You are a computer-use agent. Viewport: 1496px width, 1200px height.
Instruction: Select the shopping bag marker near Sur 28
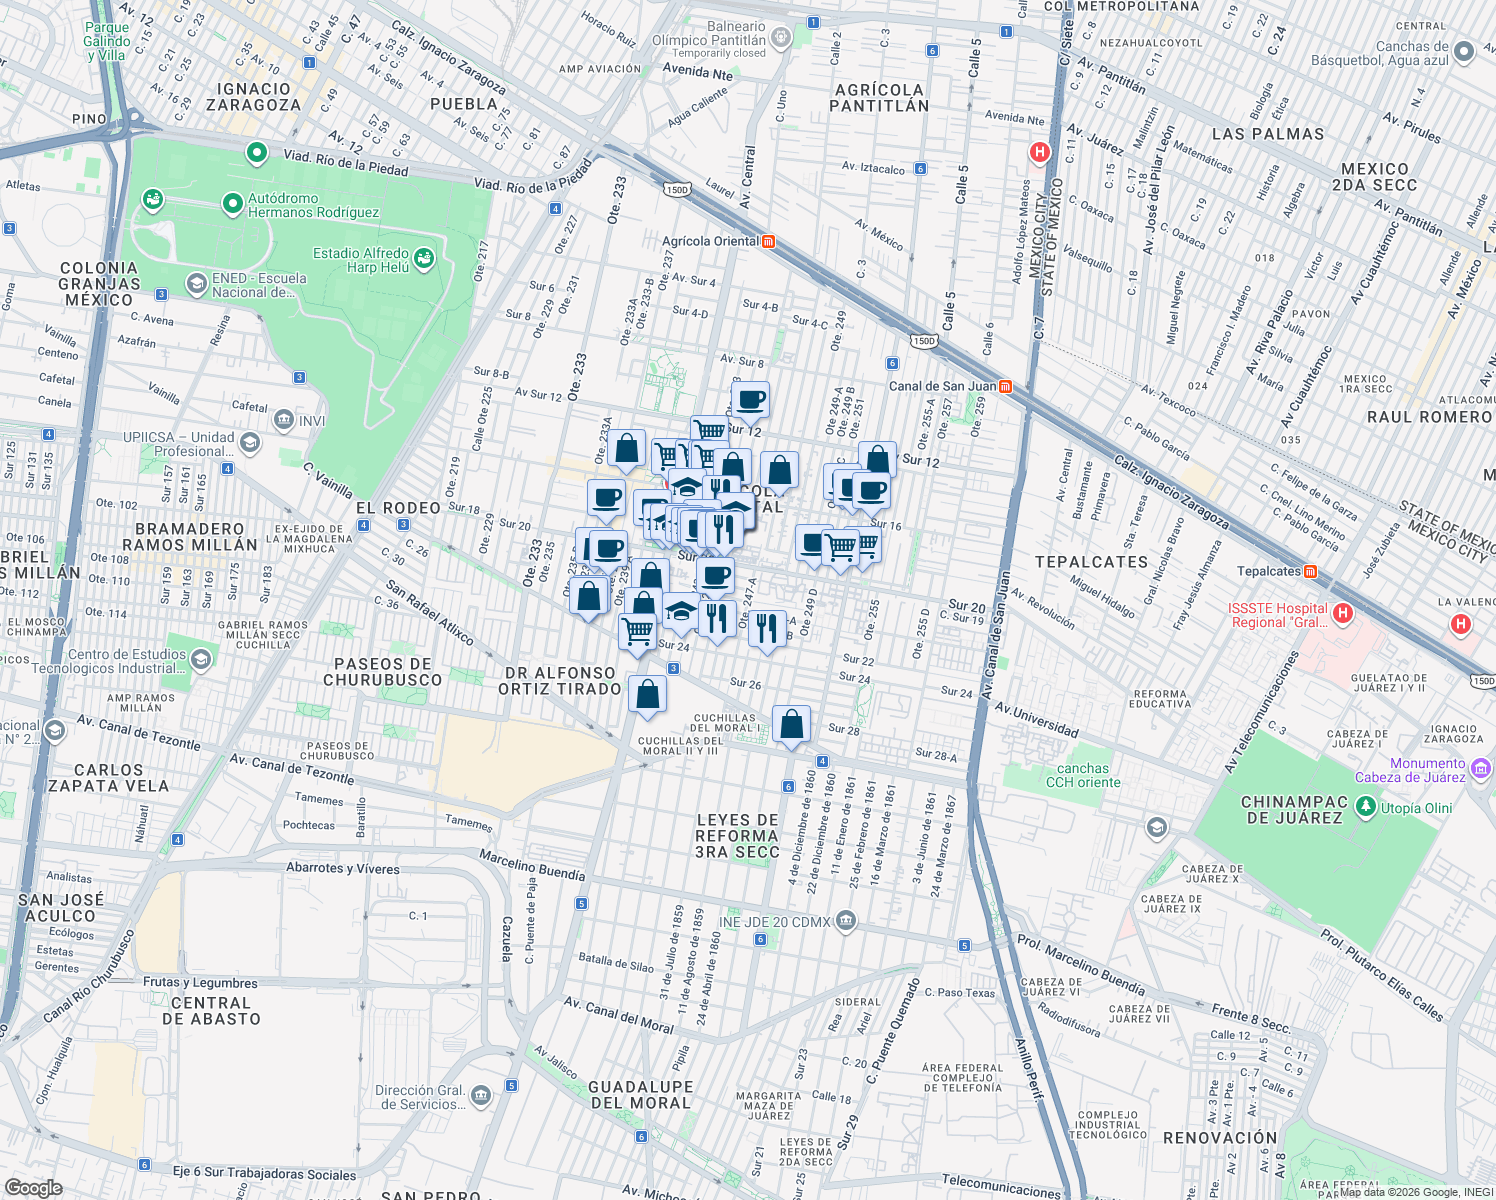[792, 725]
